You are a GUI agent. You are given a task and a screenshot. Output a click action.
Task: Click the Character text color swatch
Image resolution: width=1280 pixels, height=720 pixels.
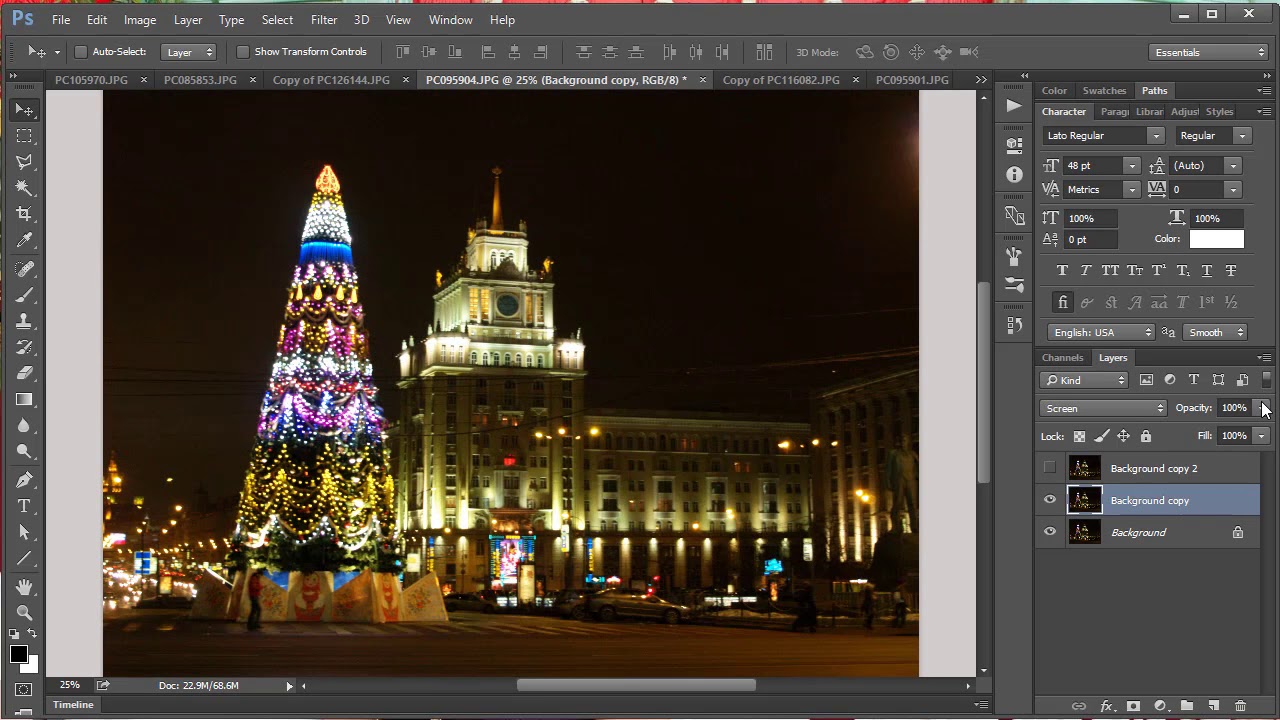click(1216, 239)
